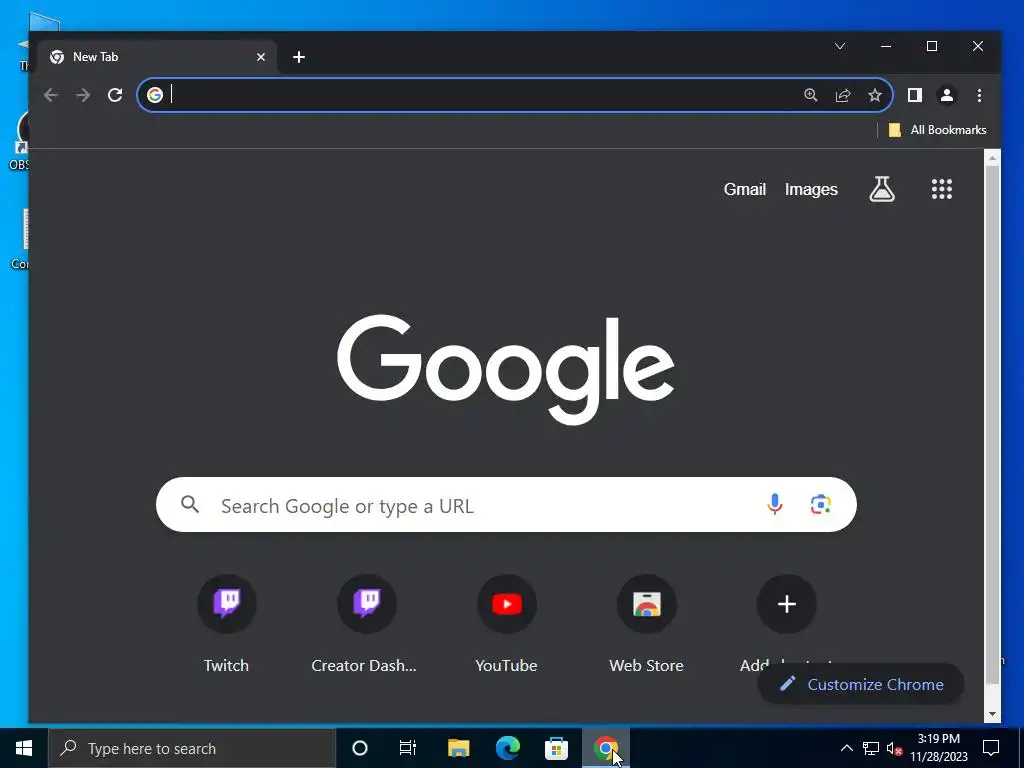The height and width of the screenshot is (768, 1024).
Task: Start voice search with microphone icon
Action: click(x=775, y=504)
